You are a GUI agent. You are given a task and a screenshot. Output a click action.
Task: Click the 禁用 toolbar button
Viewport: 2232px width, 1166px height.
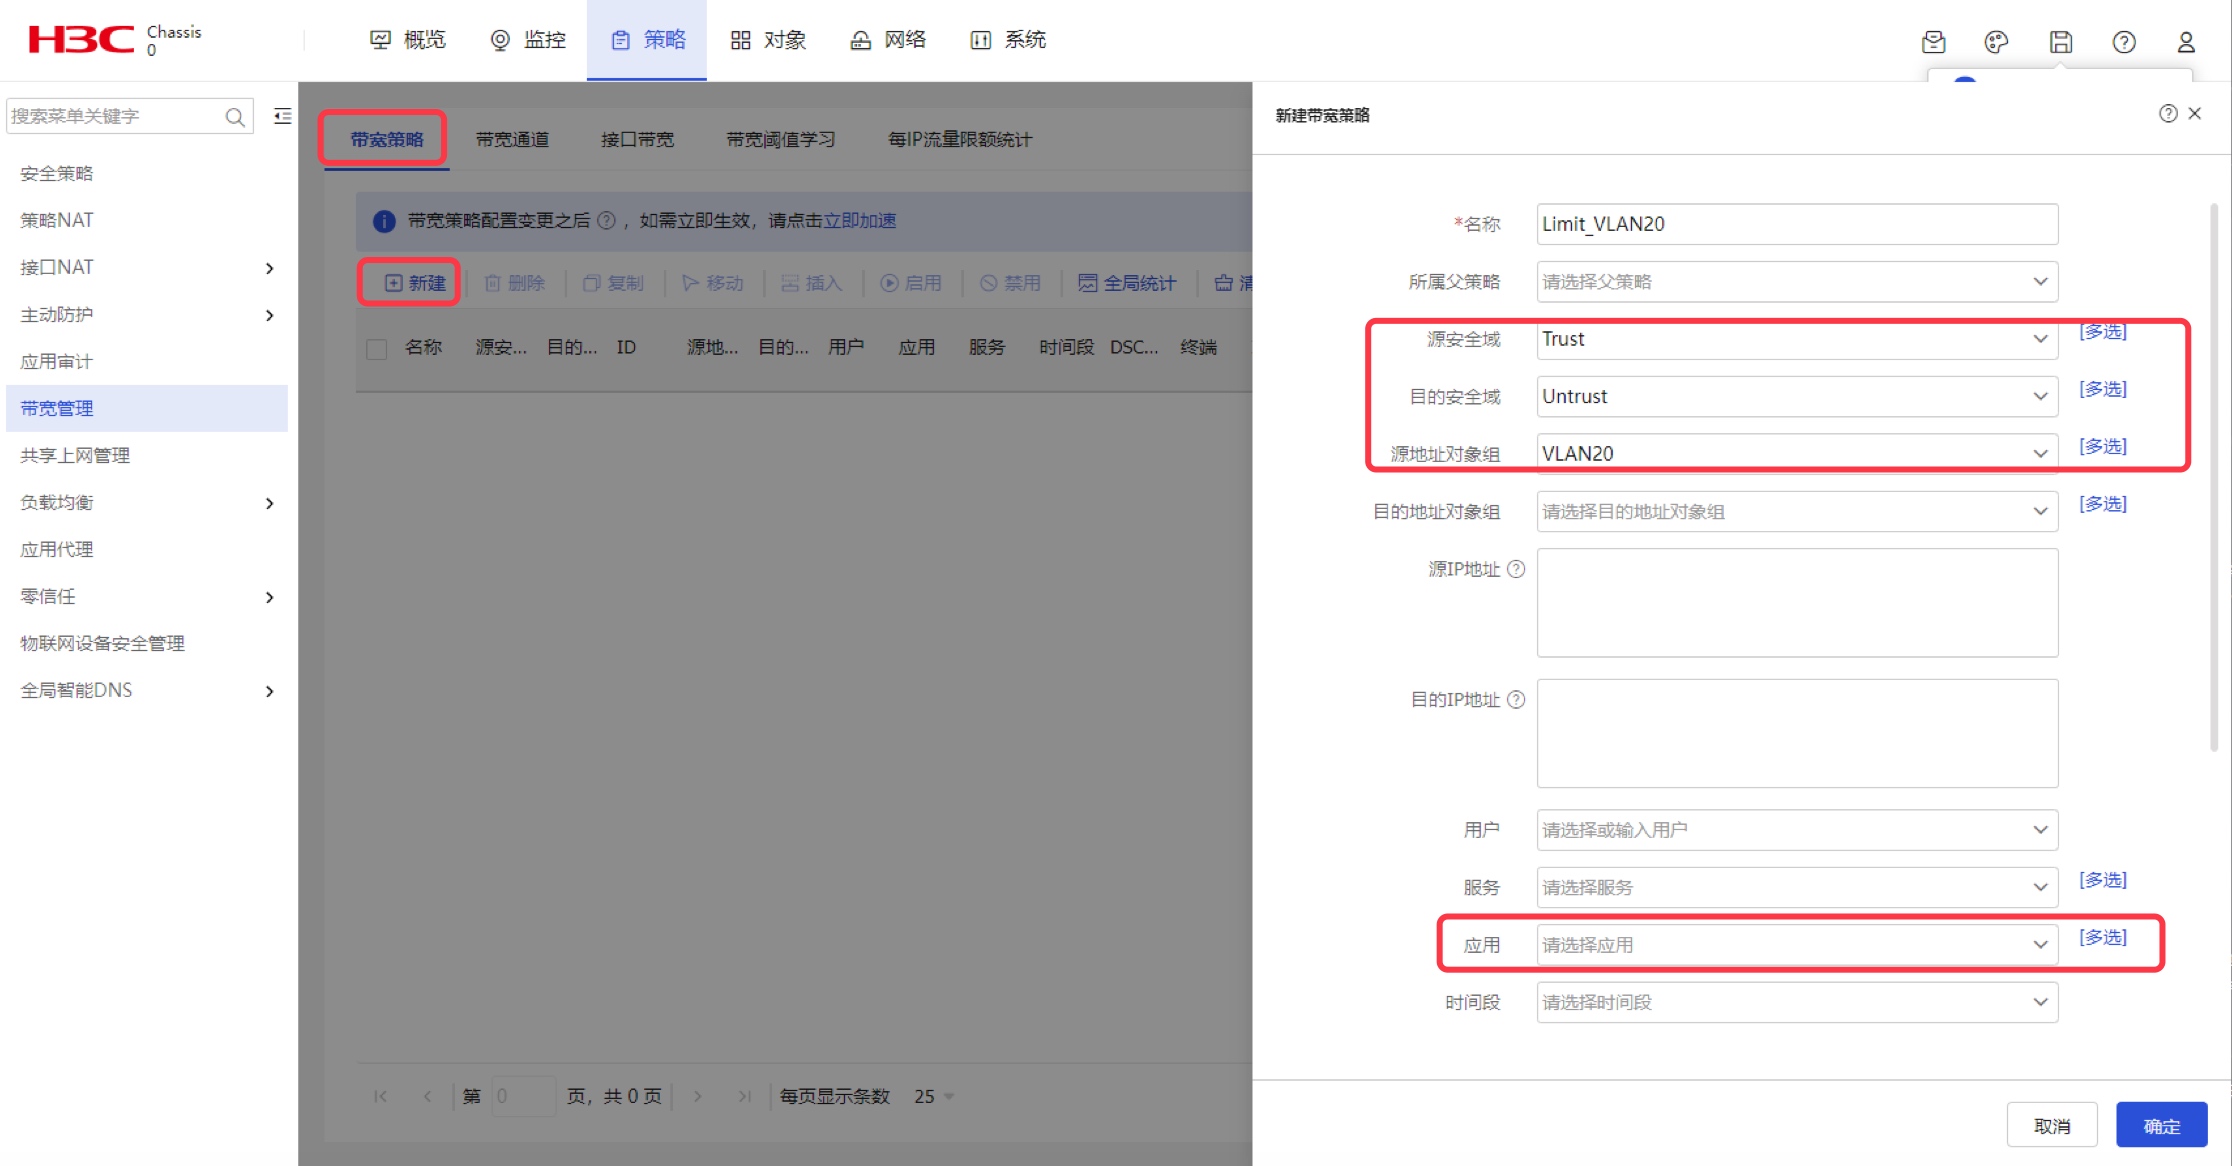(x=1010, y=283)
